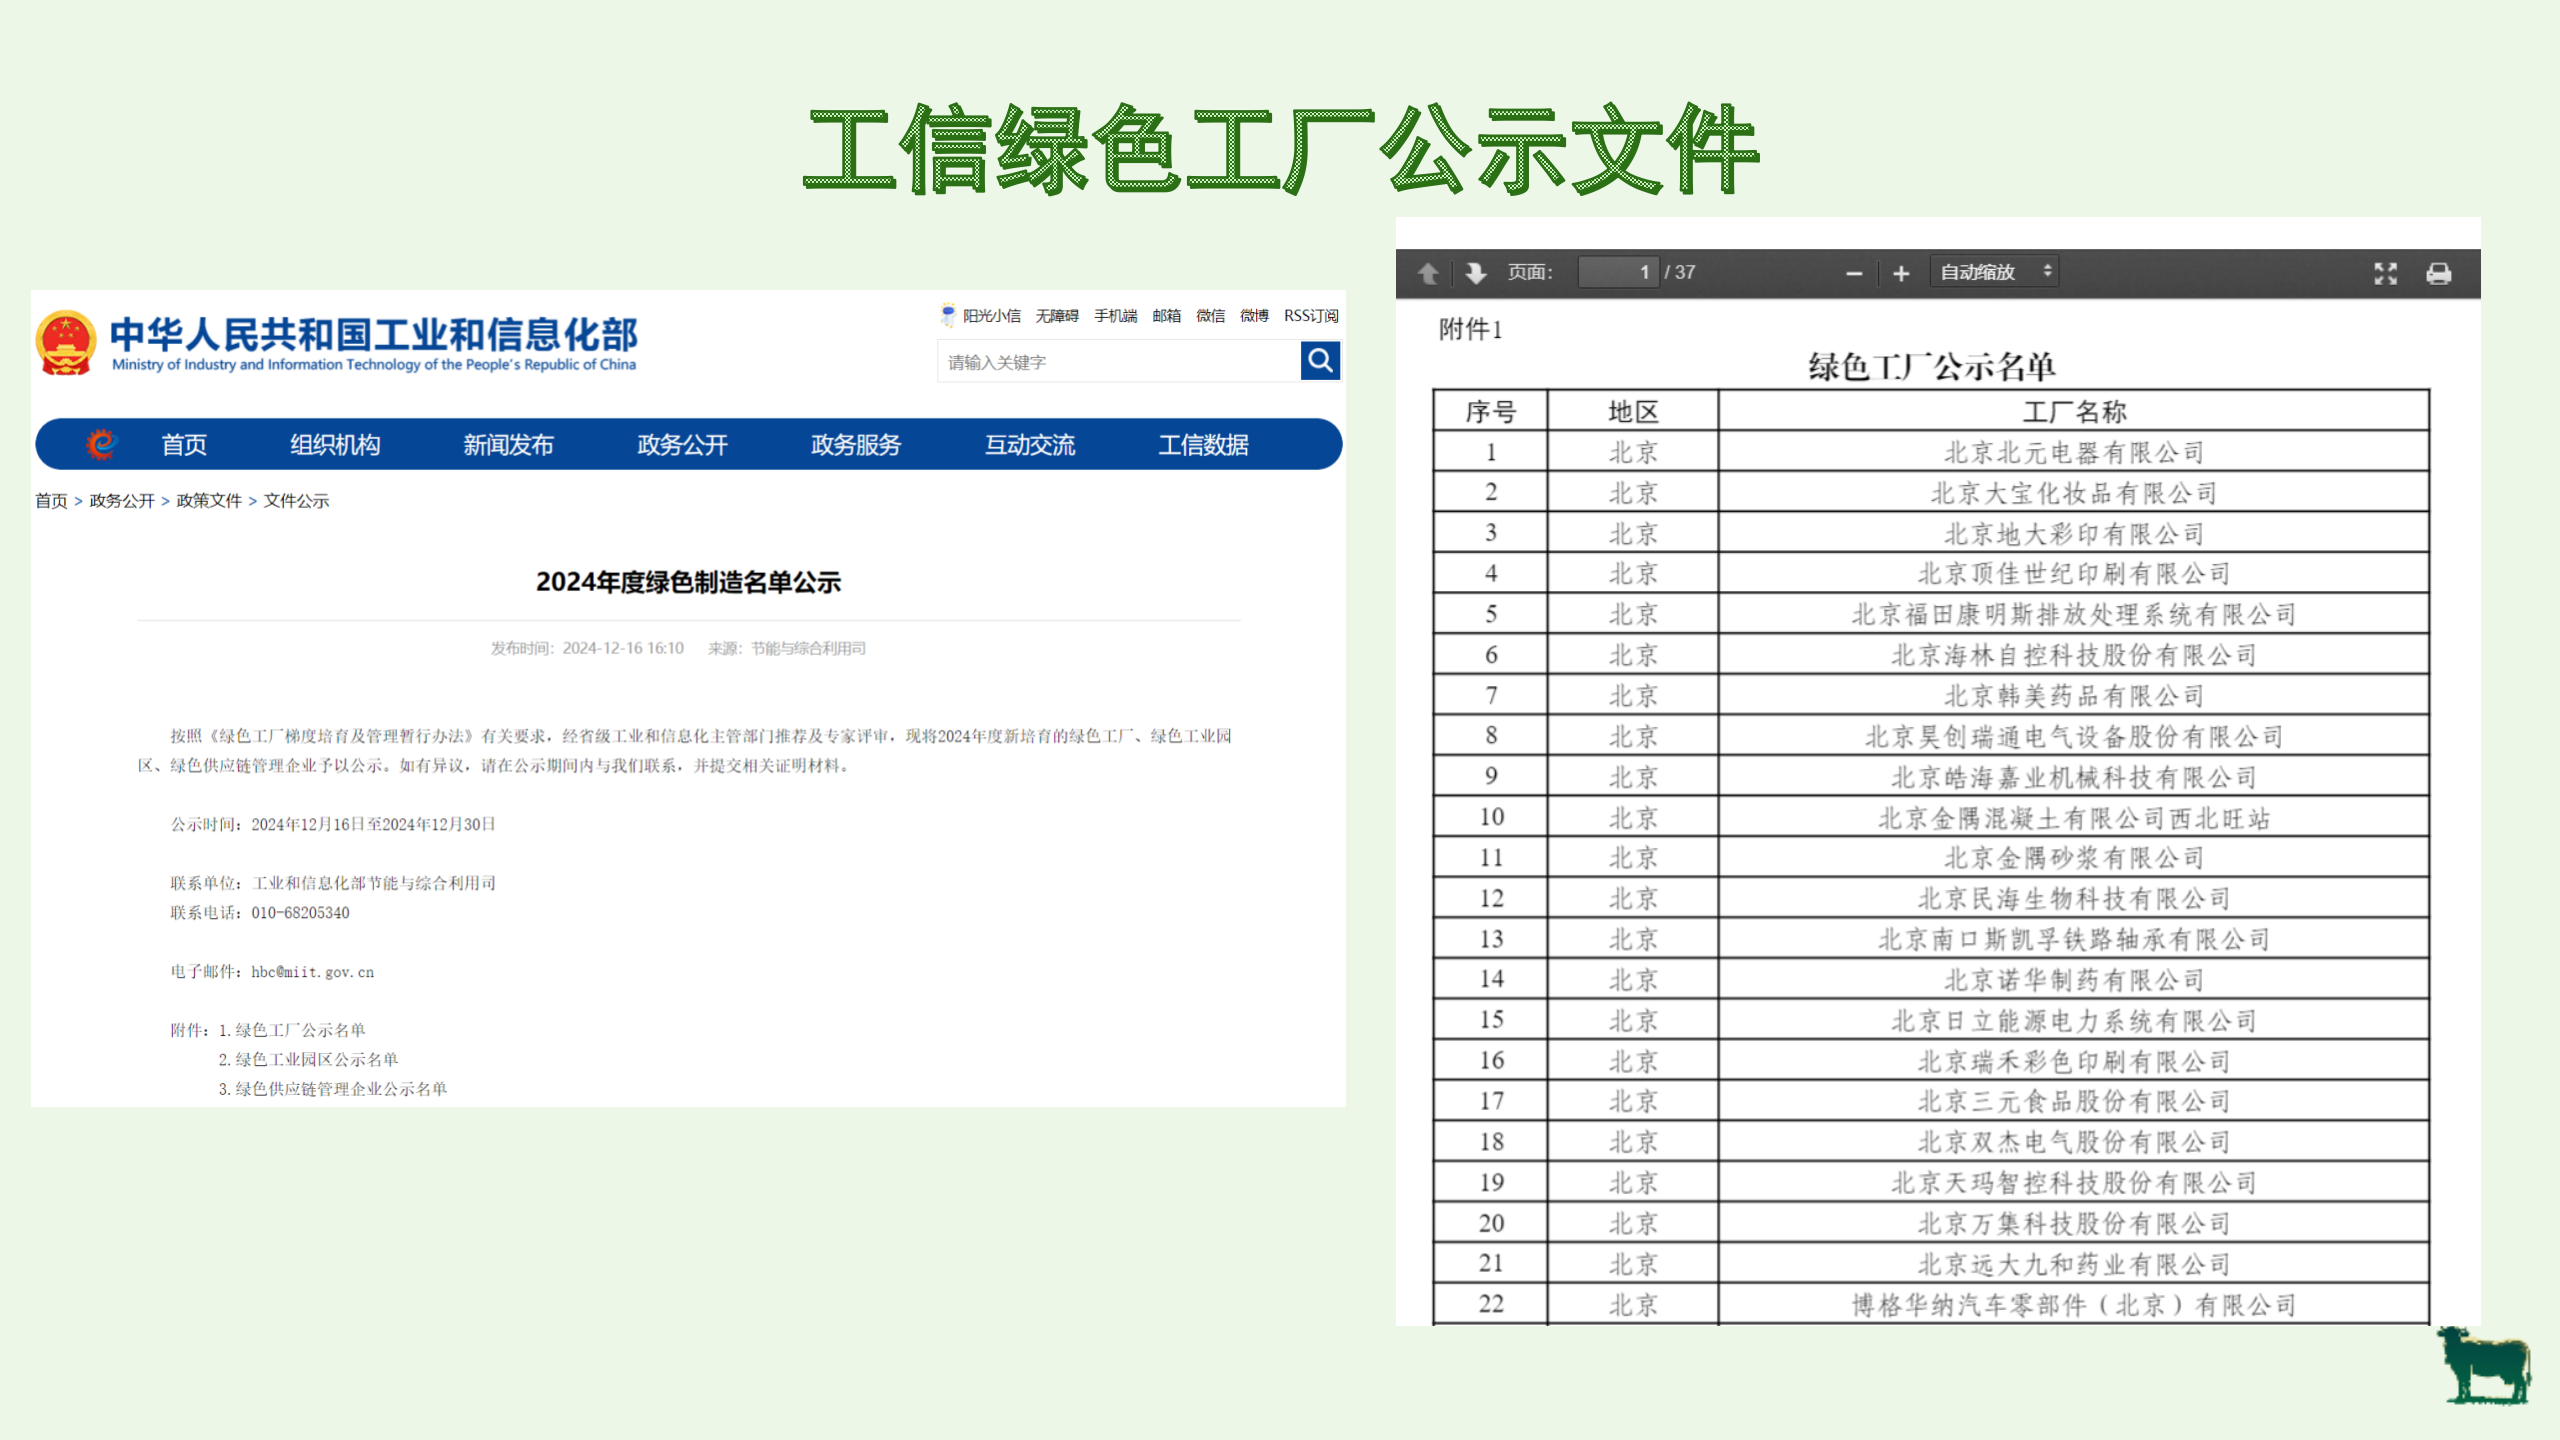The height and width of the screenshot is (1440, 2560).
Task: Click the 无障碍 link
Action: pos(1057,316)
